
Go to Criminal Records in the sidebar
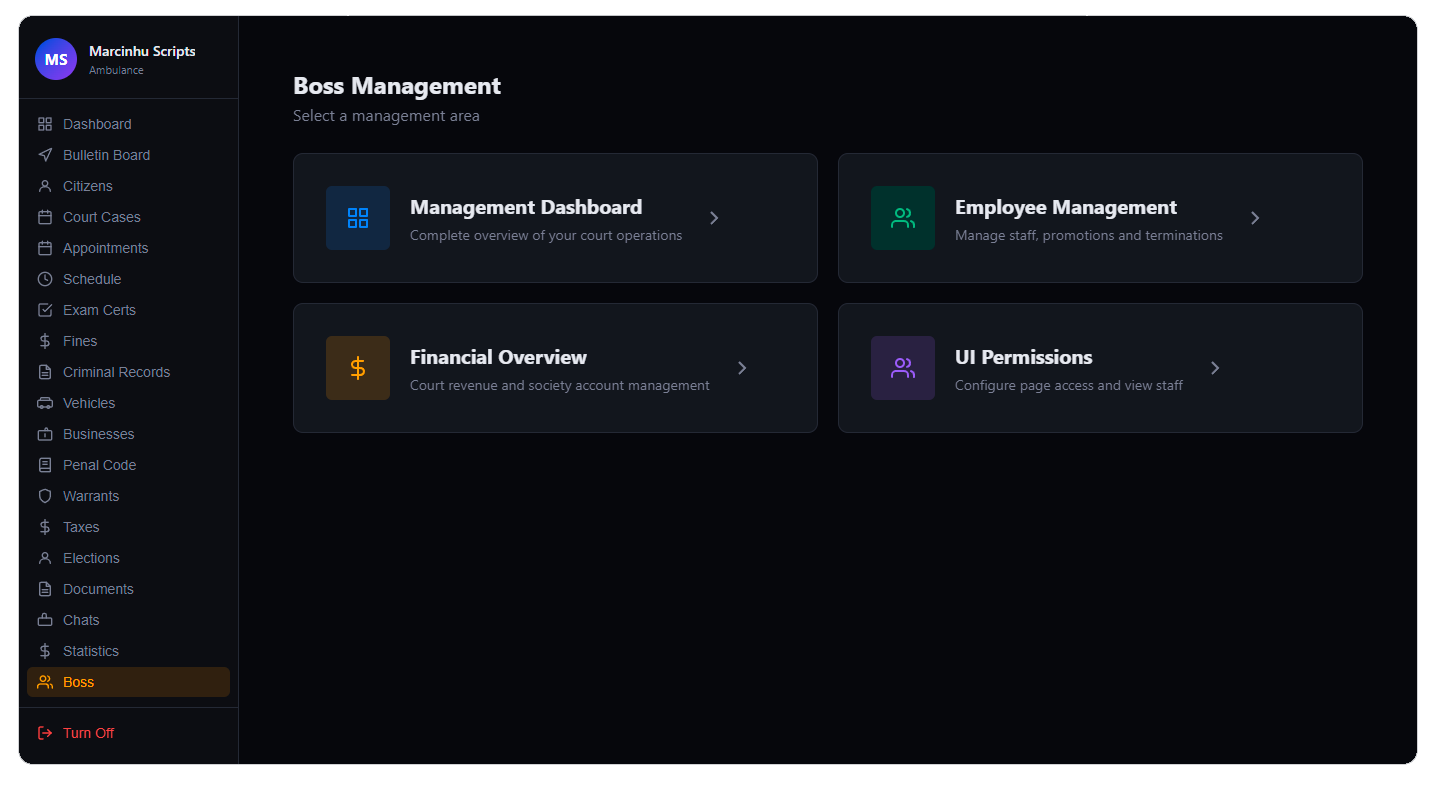tap(116, 372)
